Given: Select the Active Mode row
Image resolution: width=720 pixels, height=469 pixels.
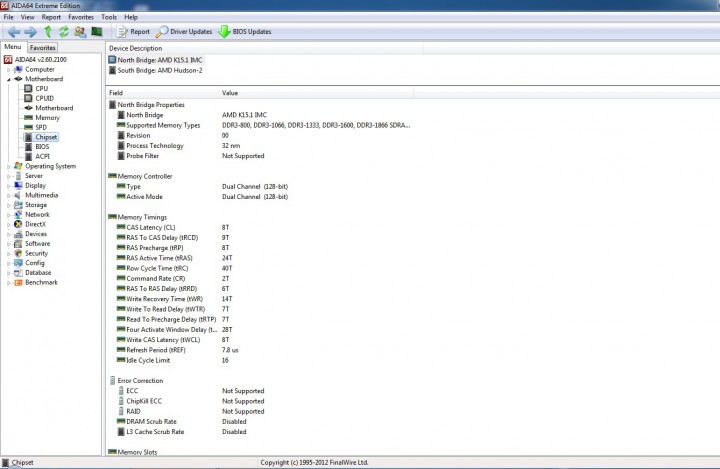Looking at the screenshot, I should pos(202,197).
